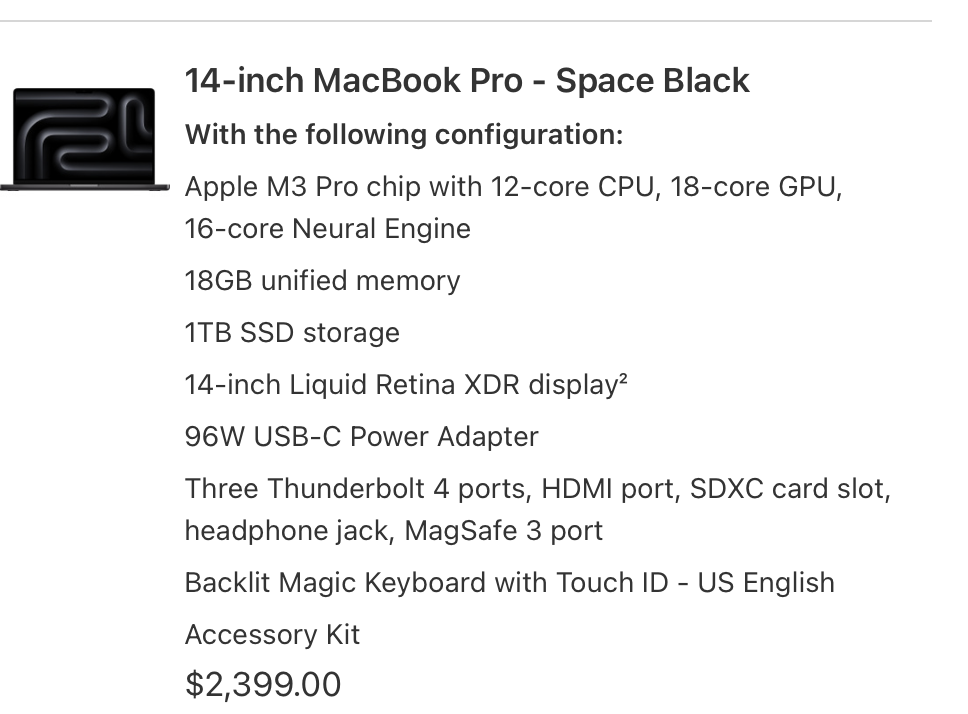Click the Accessory Kit line

tap(272, 634)
